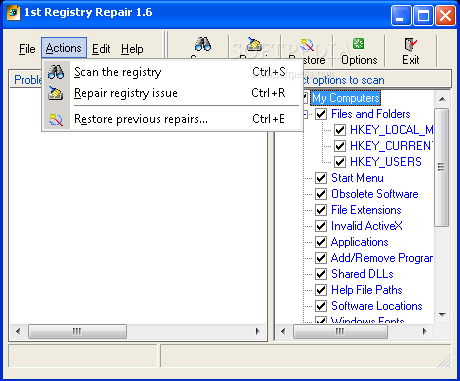The image size is (460, 381).
Task: Click binoculars icon beside Scan the registry
Action: point(56,72)
